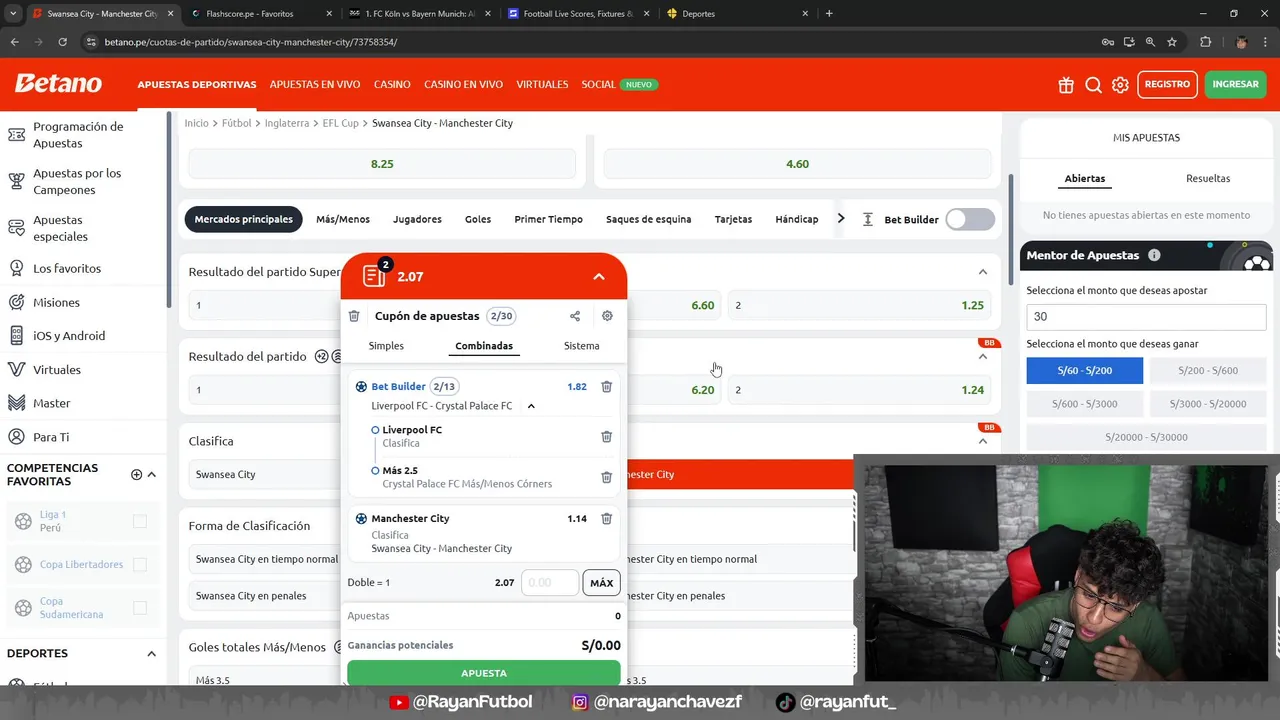Click the REGISTRO button

click(x=1167, y=85)
